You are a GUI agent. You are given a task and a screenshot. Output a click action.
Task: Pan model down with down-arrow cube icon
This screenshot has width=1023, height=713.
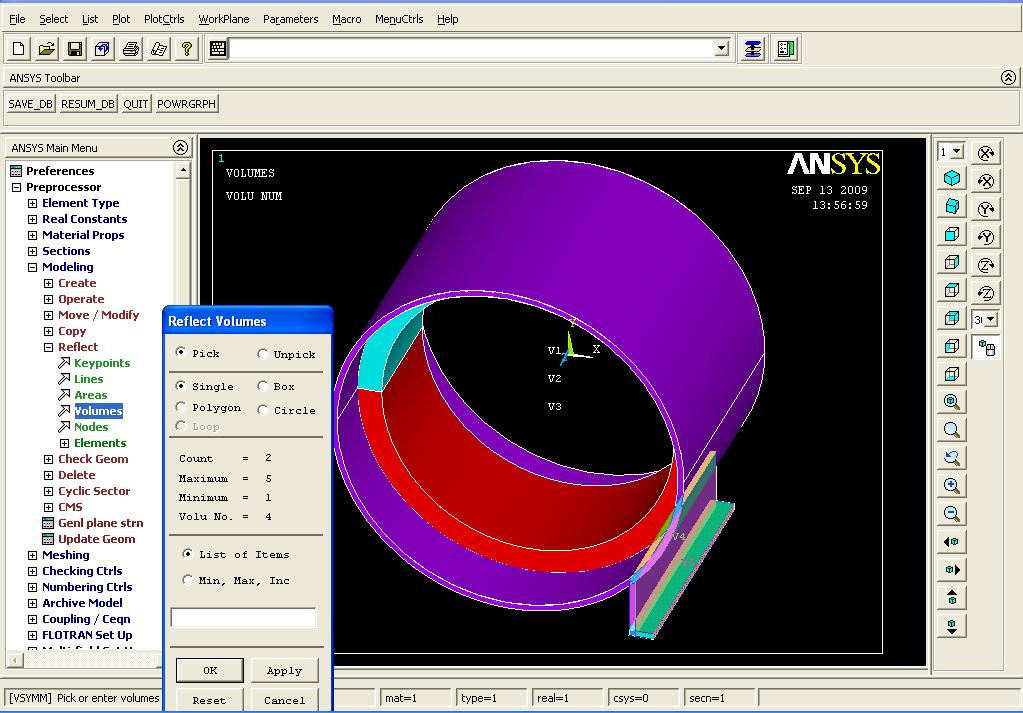click(x=952, y=626)
